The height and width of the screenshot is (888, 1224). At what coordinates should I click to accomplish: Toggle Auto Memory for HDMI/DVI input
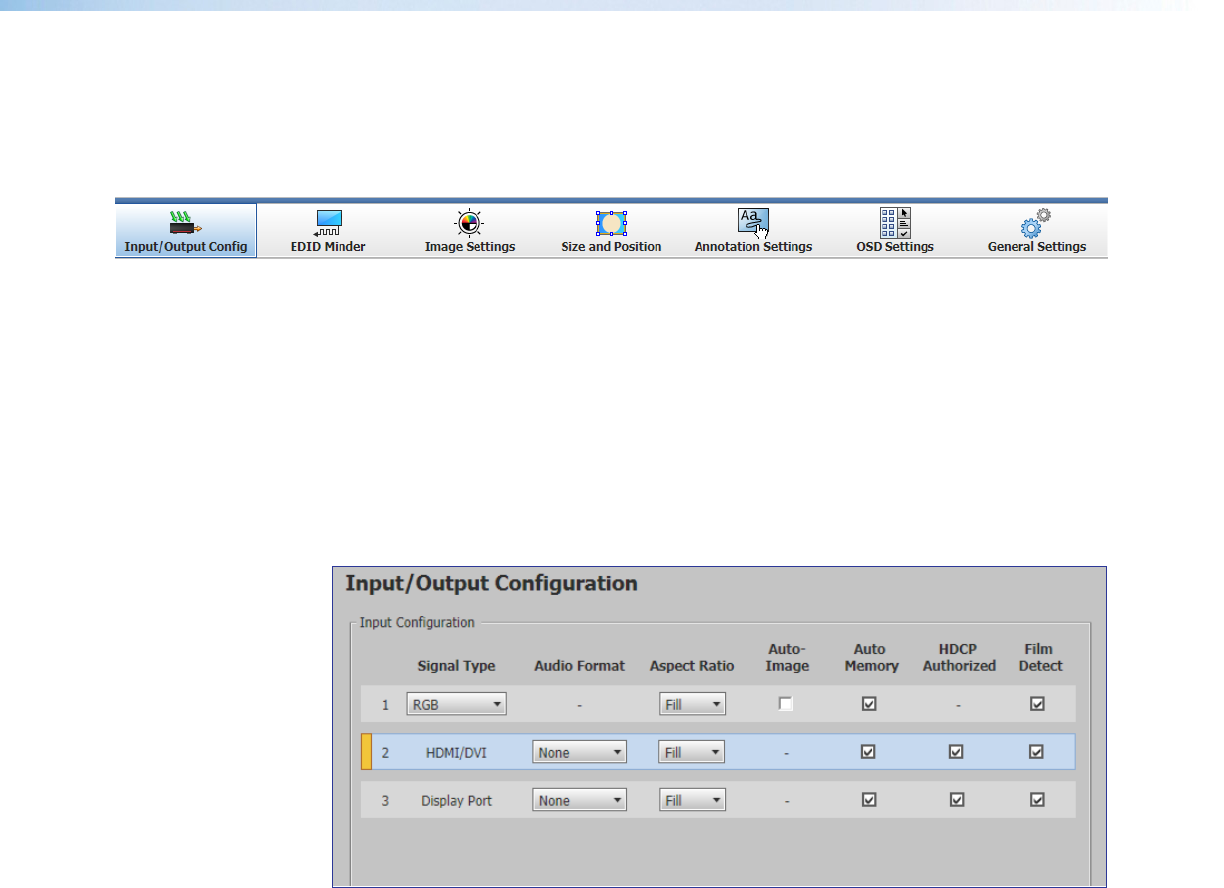pyautogui.click(x=869, y=752)
